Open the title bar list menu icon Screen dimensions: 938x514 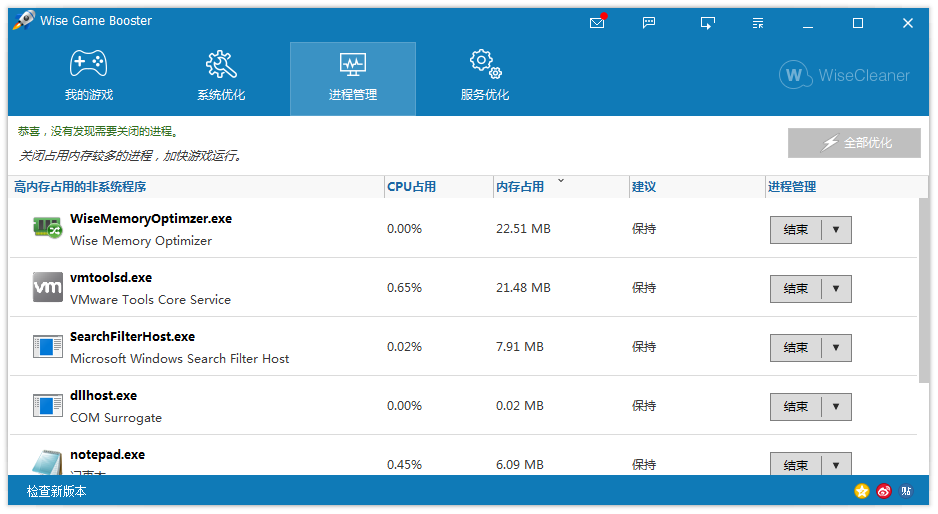click(x=759, y=23)
